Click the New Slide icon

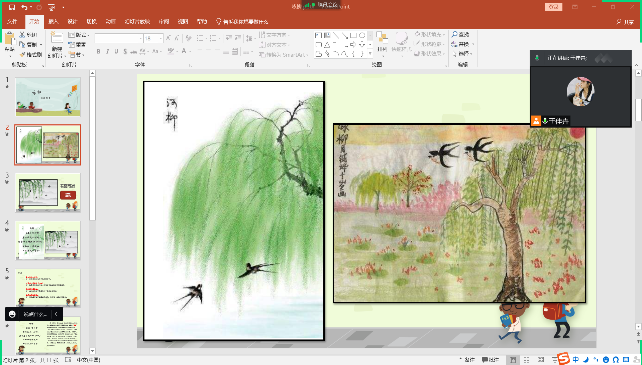pos(57,39)
